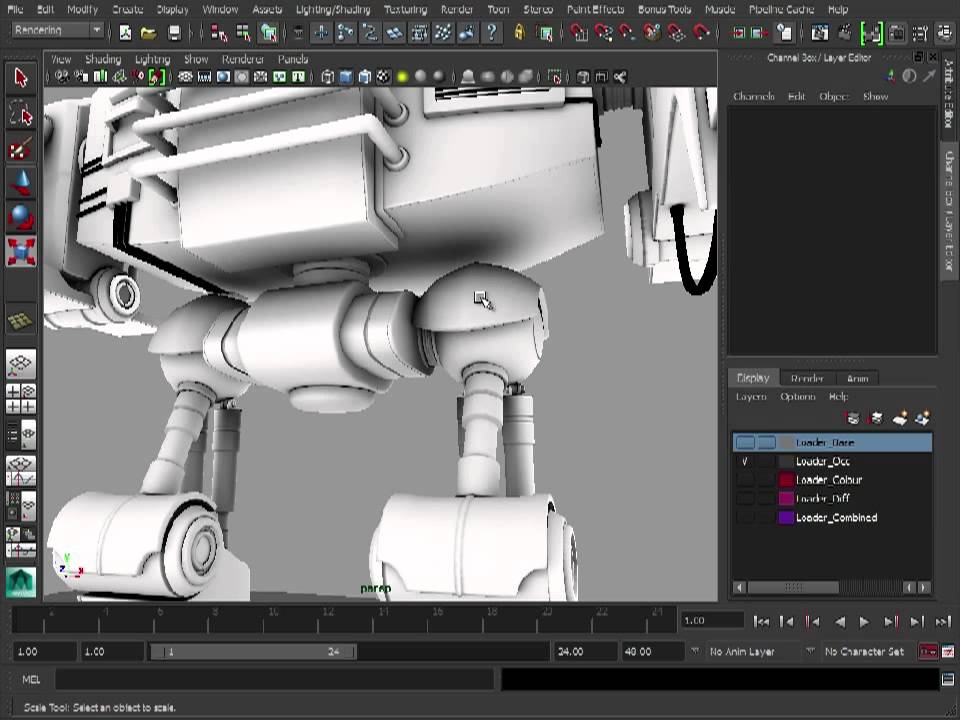Open scene using the folder icon
The image size is (960, 720).
coord(148,33)
